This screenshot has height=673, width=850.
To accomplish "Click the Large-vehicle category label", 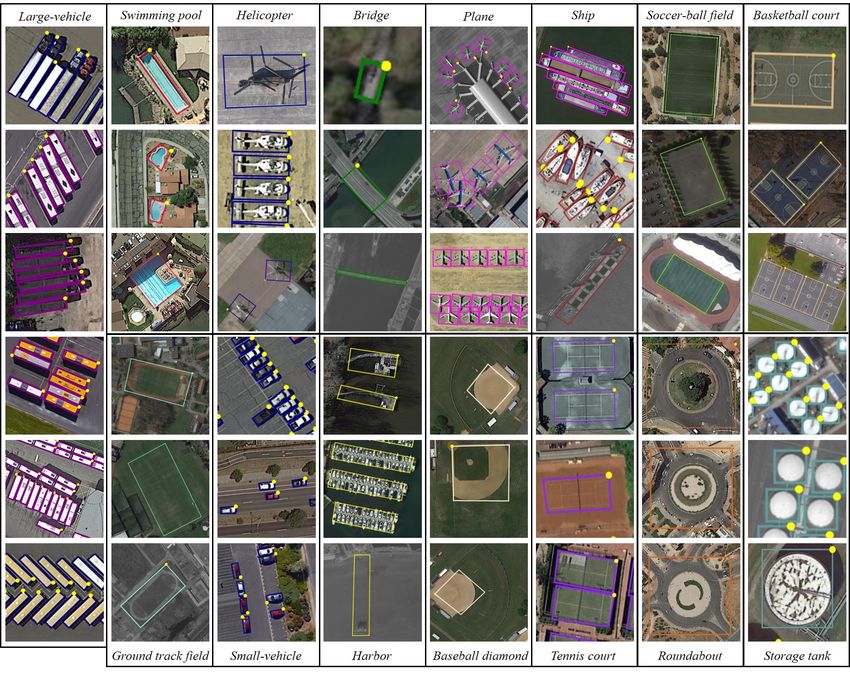I will coord(55,17).
